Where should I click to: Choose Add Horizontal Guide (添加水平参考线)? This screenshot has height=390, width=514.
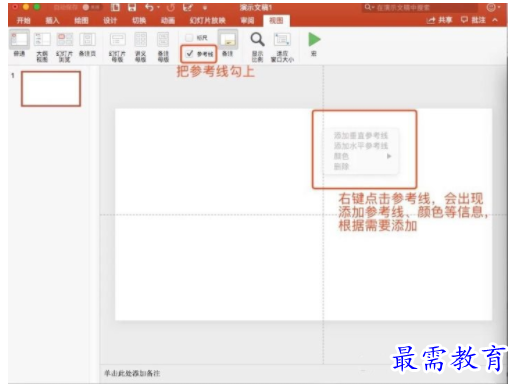(361, 146)
